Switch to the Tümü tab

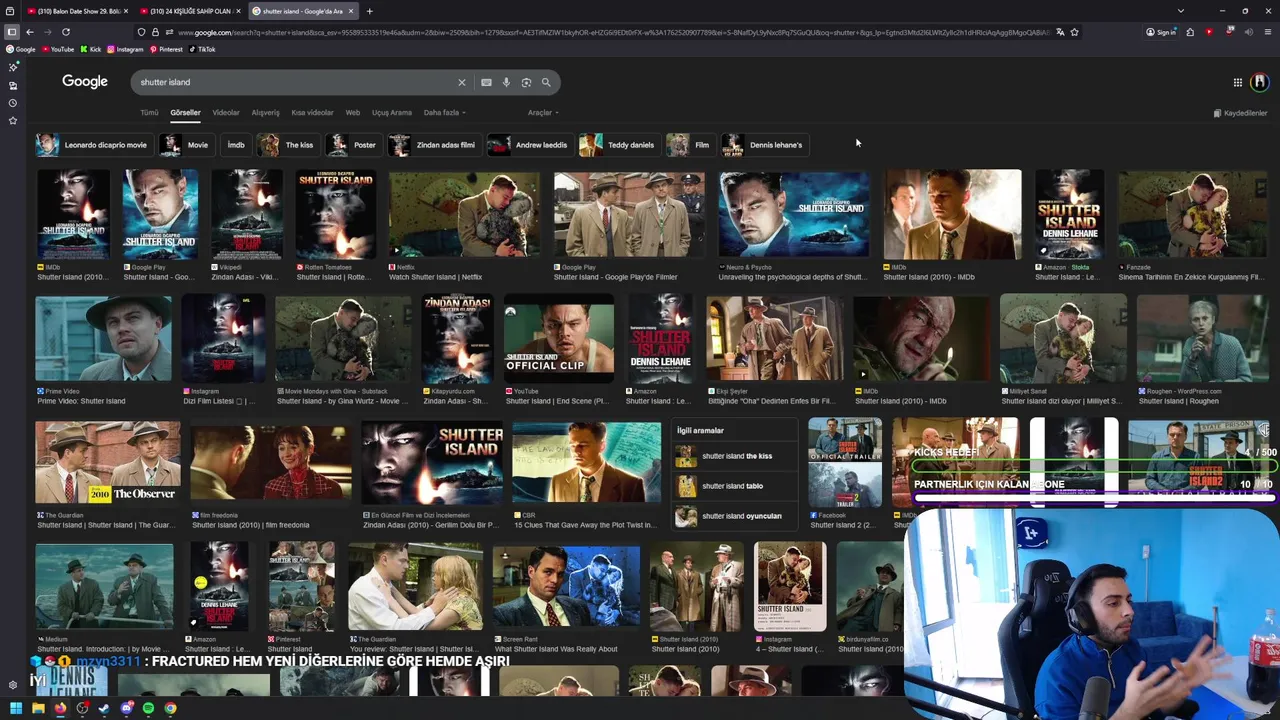click(x=149, y=113)
